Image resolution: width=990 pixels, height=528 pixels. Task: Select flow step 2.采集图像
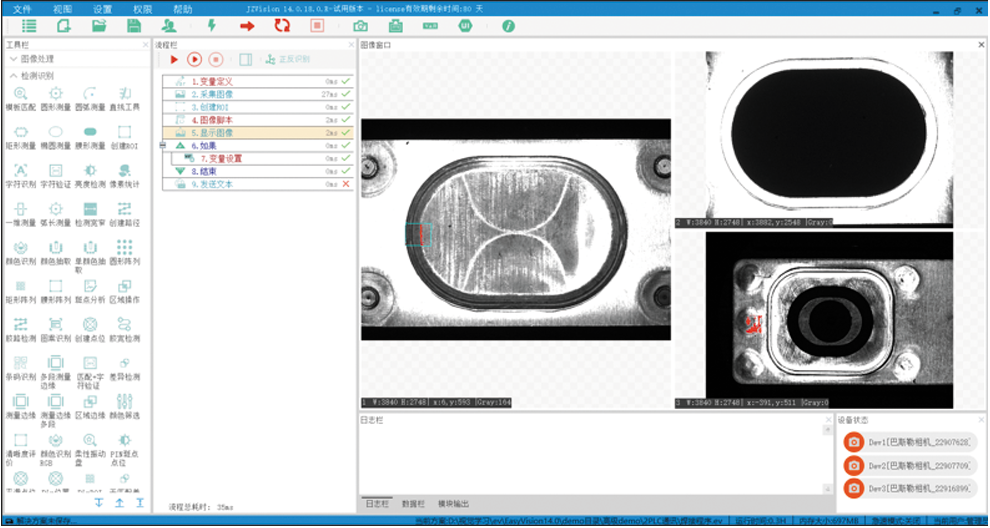point(258,94)
